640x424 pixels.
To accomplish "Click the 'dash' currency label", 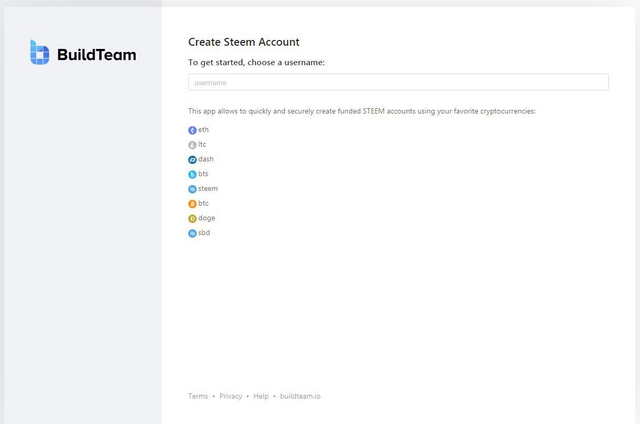I will (206, 159).
